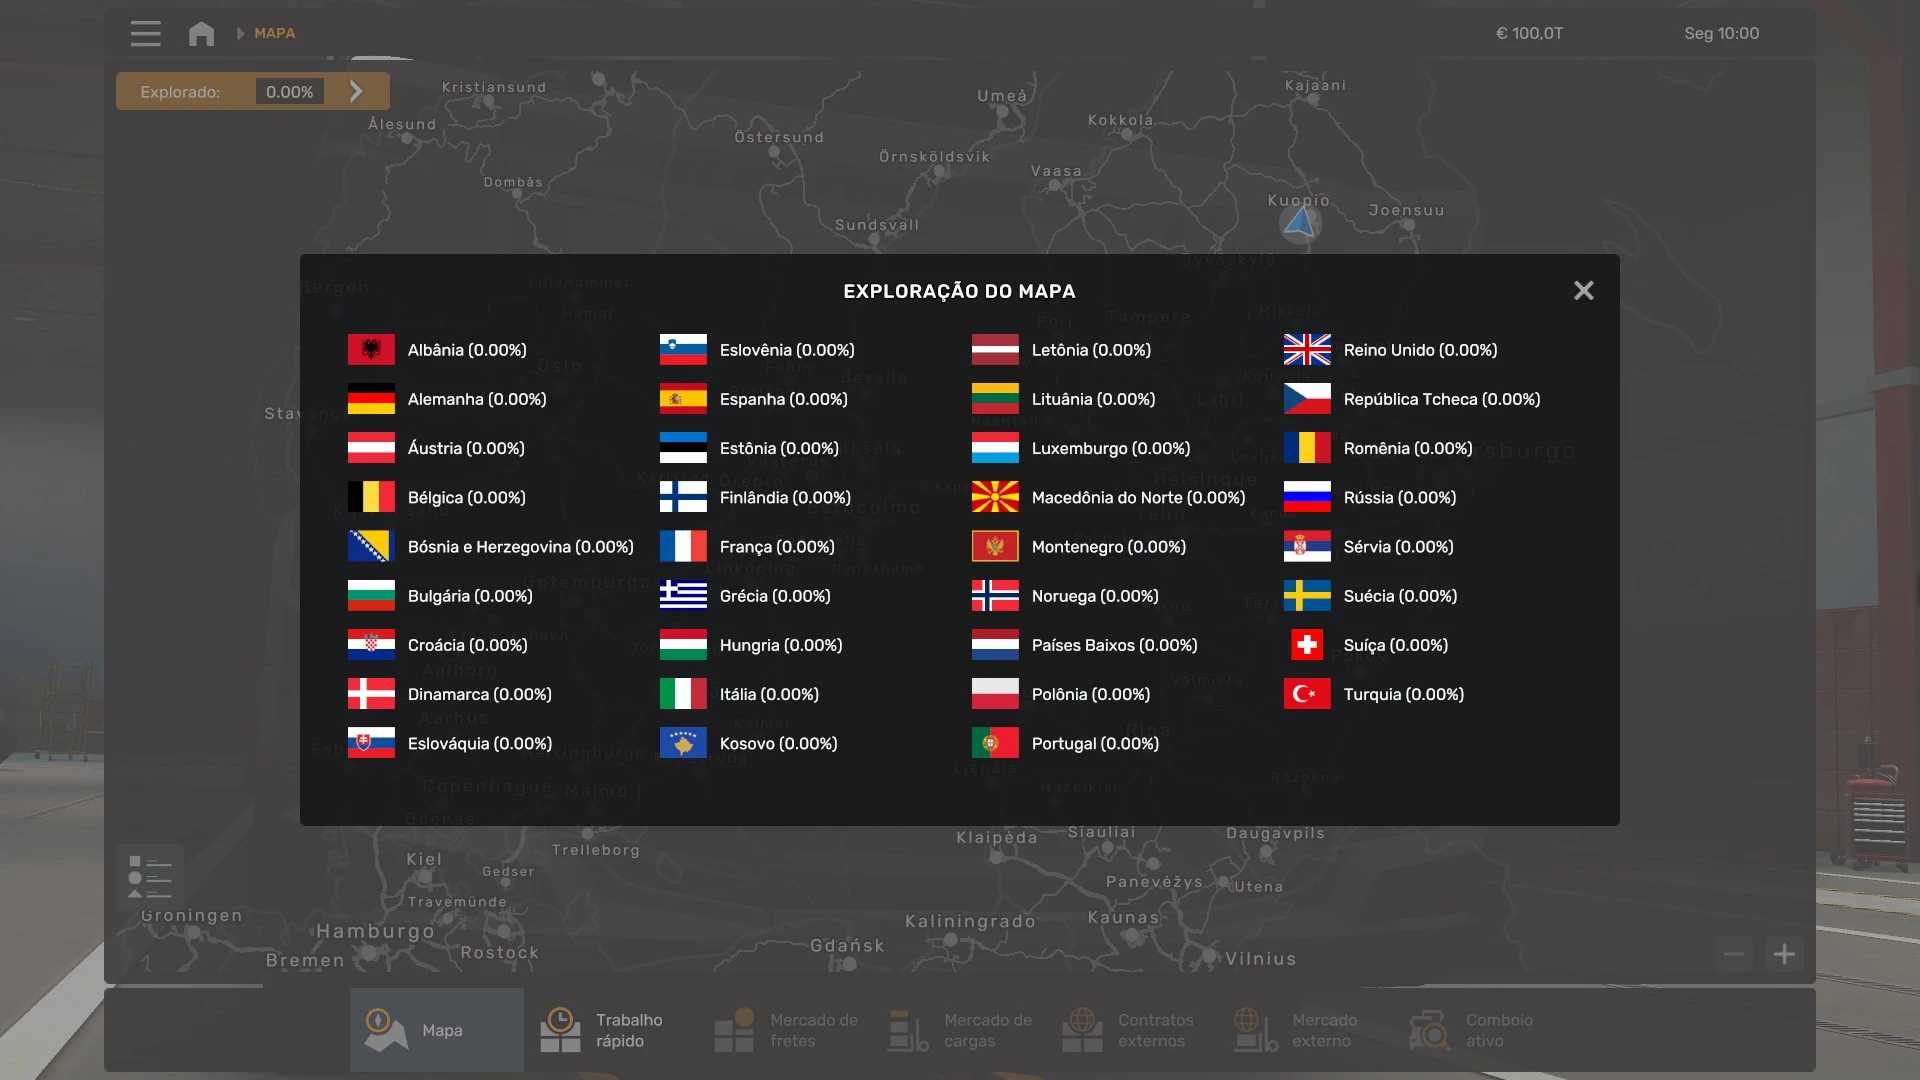Viewport: 1920px width, 1080px height.
Task: Click the Eslováquia flag icon
Action: [x=371, y=743]
